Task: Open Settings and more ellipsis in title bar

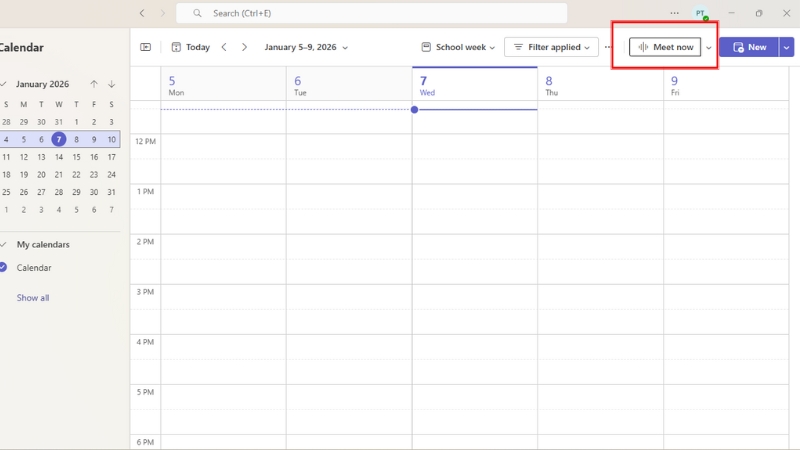Action: (x=674, y=13)
